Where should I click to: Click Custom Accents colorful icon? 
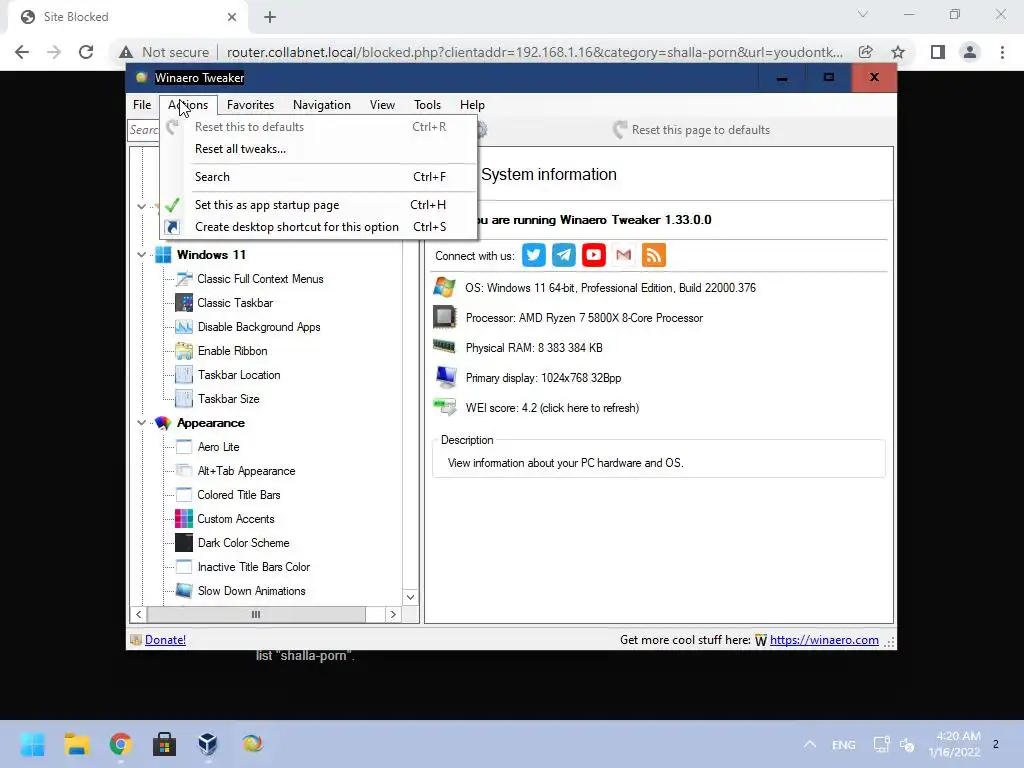point(184,519)
